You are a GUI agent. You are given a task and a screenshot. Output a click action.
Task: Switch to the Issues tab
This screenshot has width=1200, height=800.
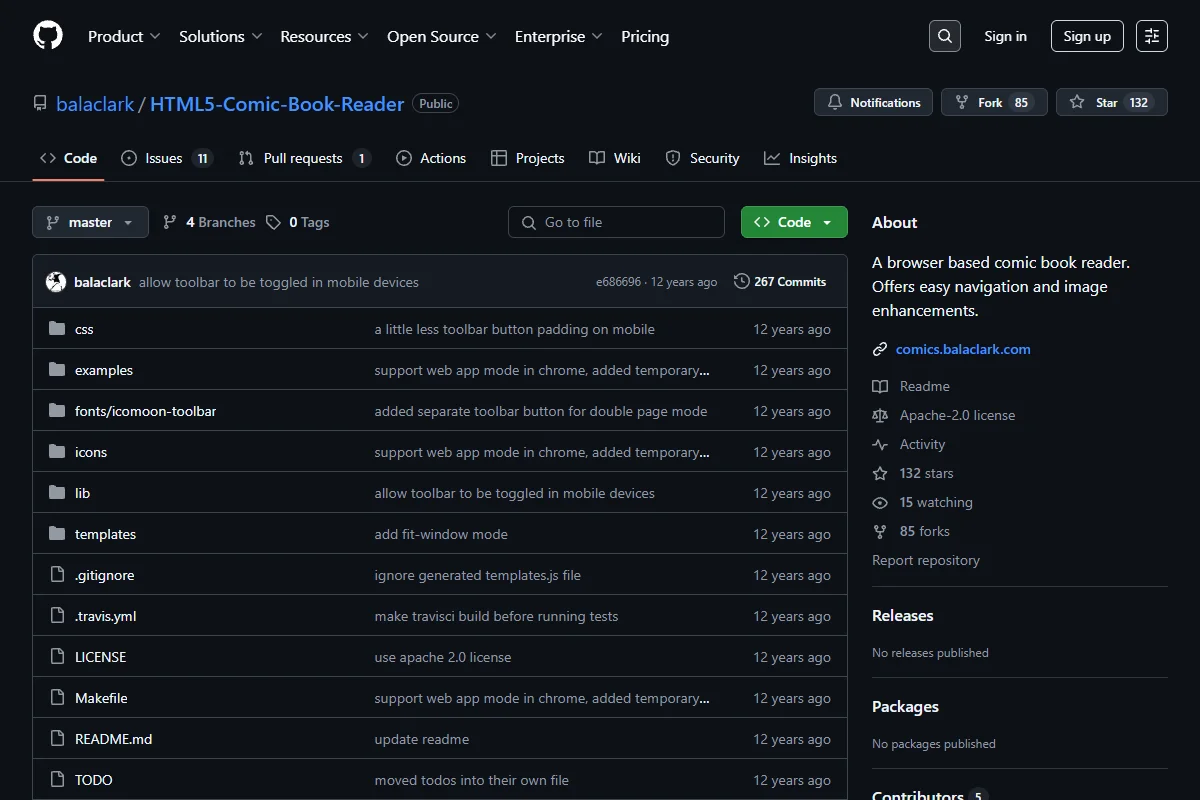[x=167, y=158]
